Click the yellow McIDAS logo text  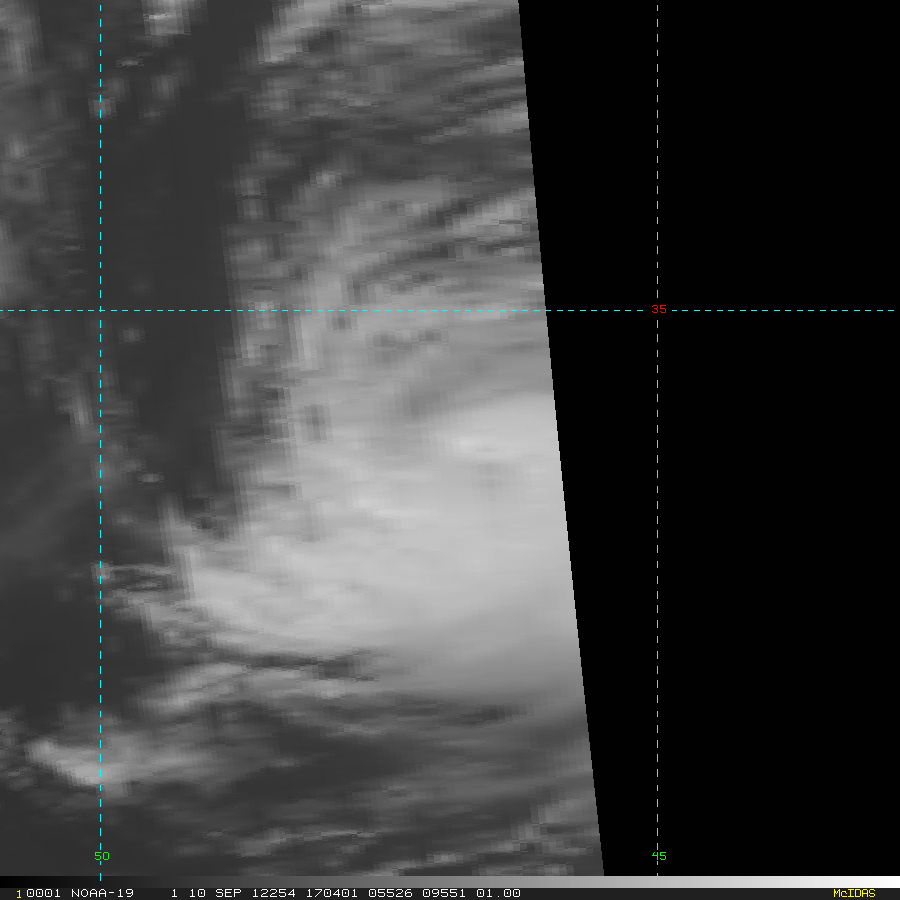point(853,893)
